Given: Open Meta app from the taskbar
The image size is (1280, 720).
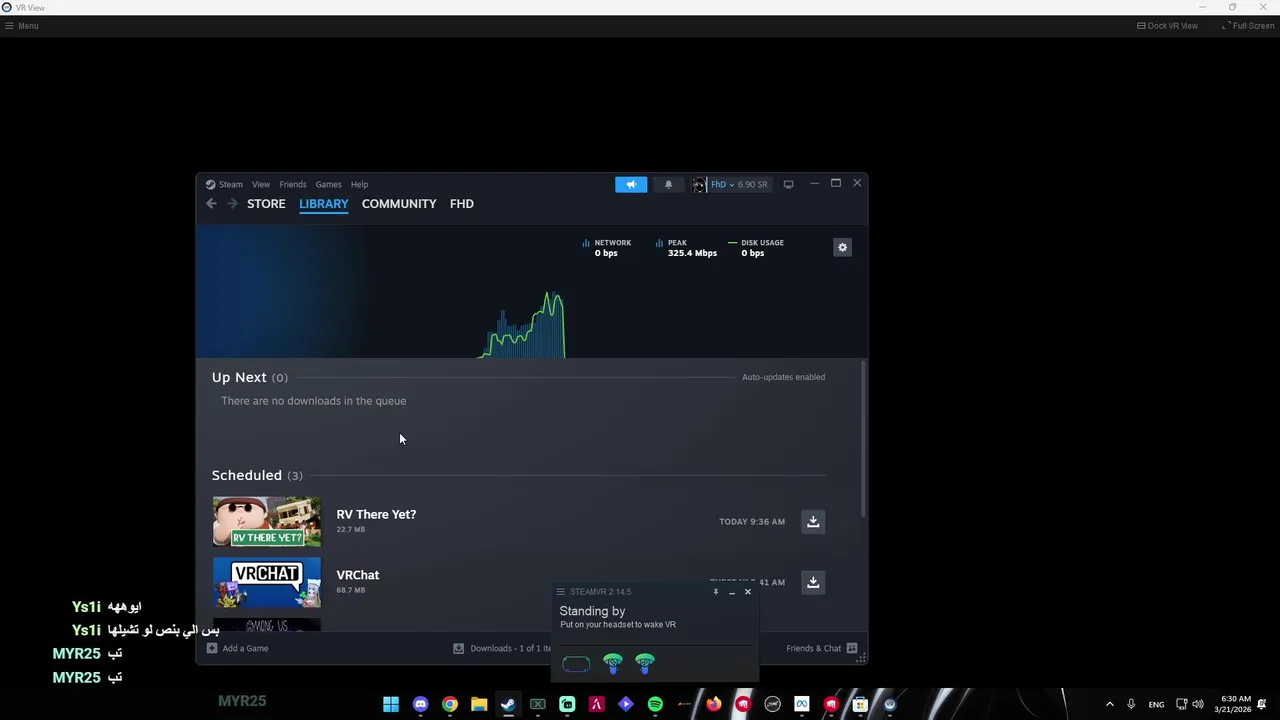Looking at the screenshot, I should point(801,704).
